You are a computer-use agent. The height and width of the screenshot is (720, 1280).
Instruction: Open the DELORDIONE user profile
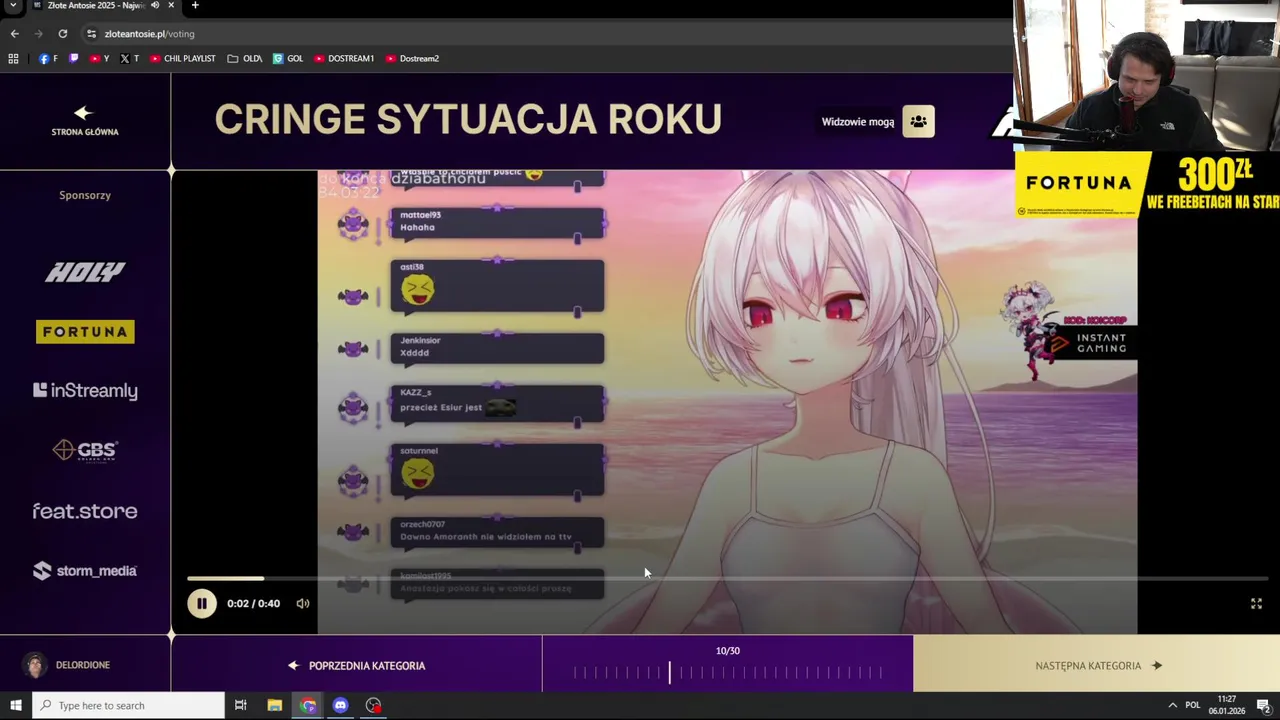69,665
